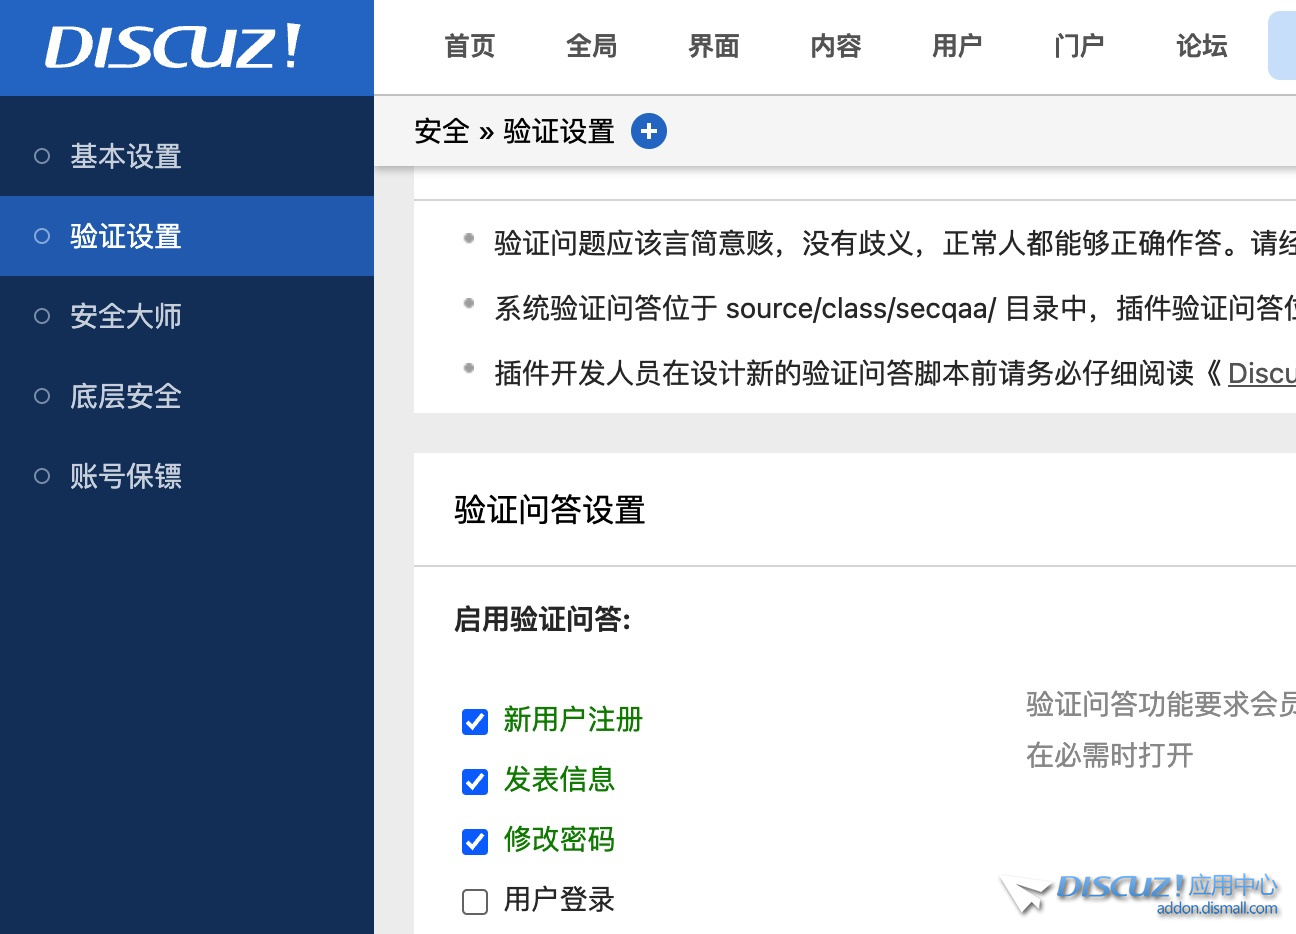Uncheck the 新用户注册 checkbox
This screenshot has height=934, width=1296.
(x=475, y=721)
